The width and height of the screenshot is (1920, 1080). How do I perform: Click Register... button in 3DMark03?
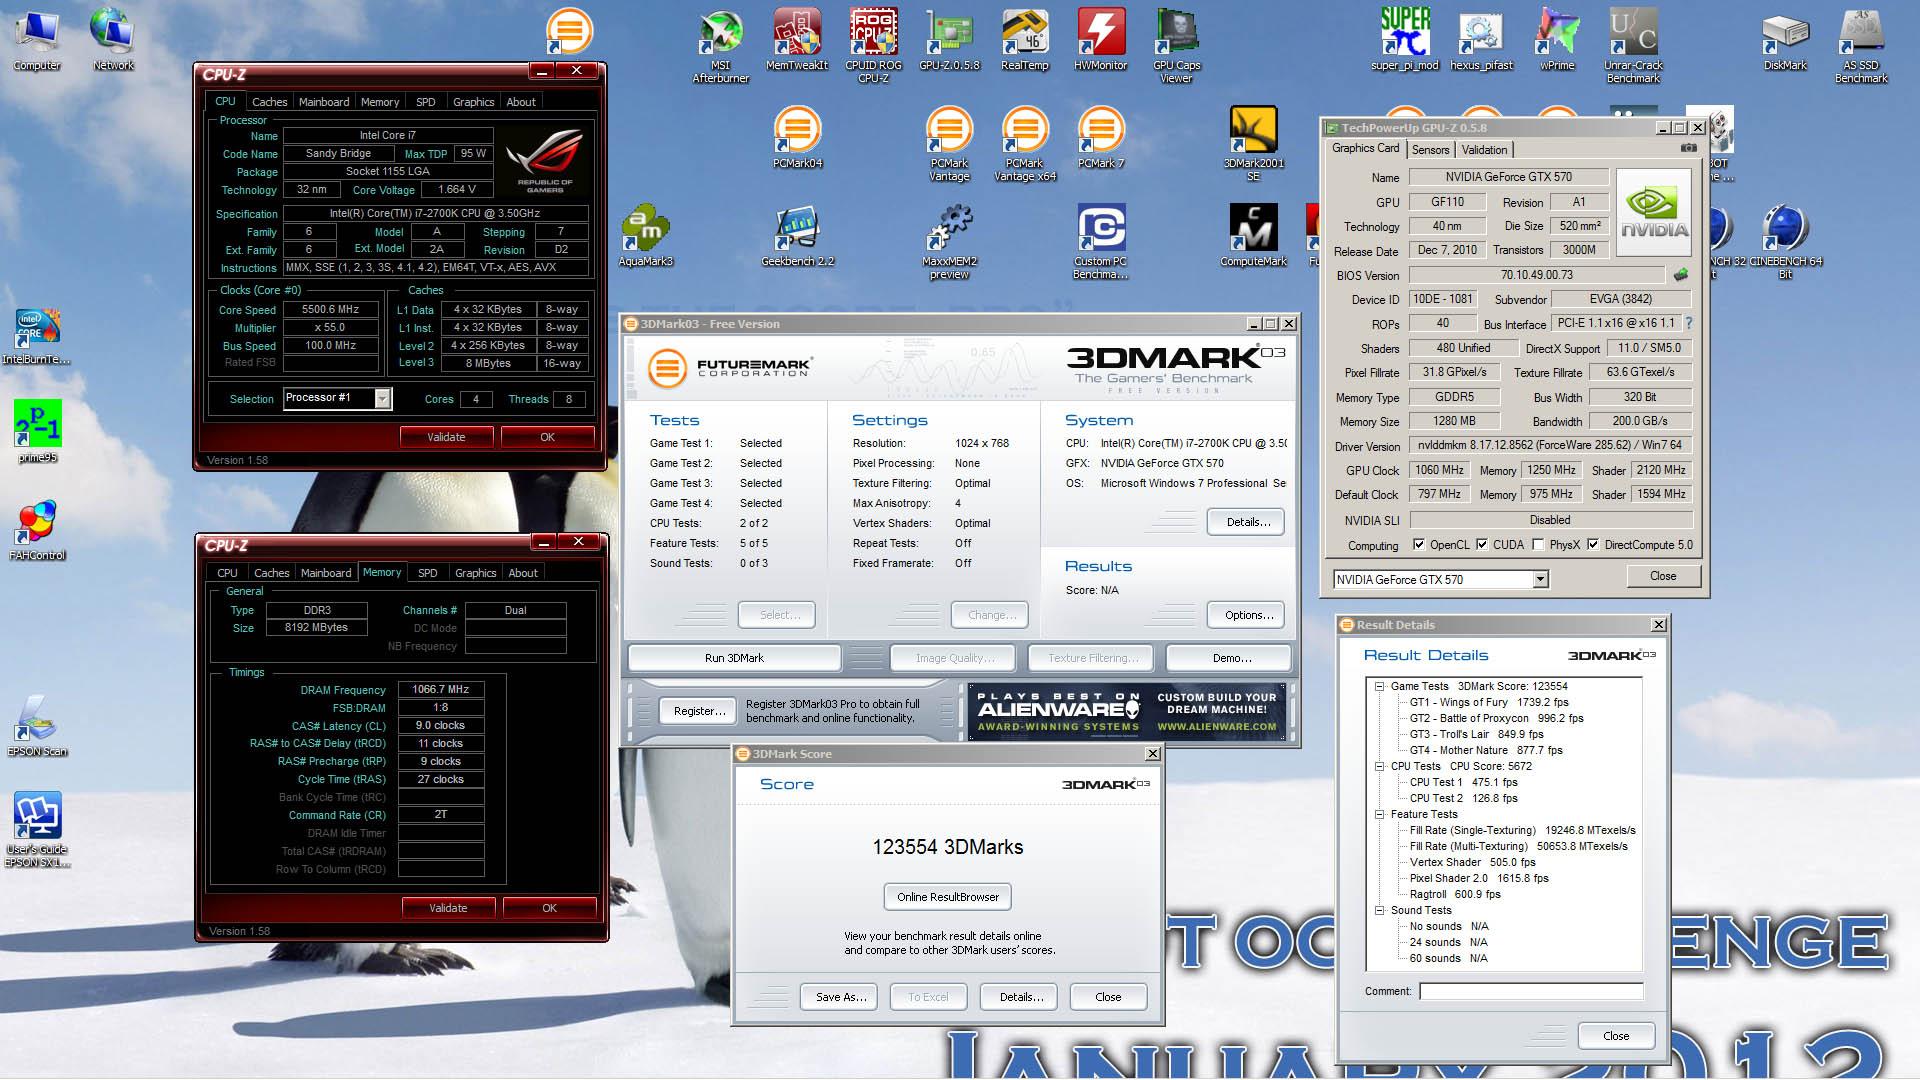pyautogui.click(x=699, y=711)
